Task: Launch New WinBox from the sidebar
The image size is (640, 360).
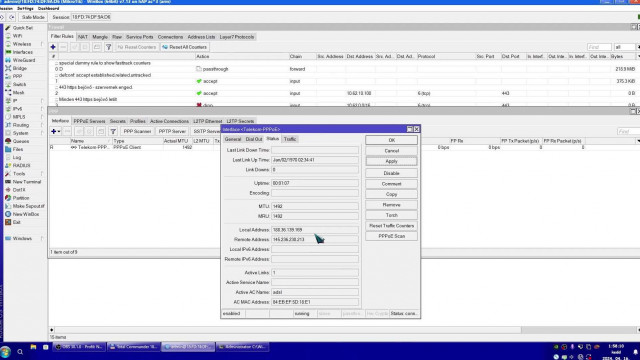Action: pyautogui.click(x=26, y=214)
